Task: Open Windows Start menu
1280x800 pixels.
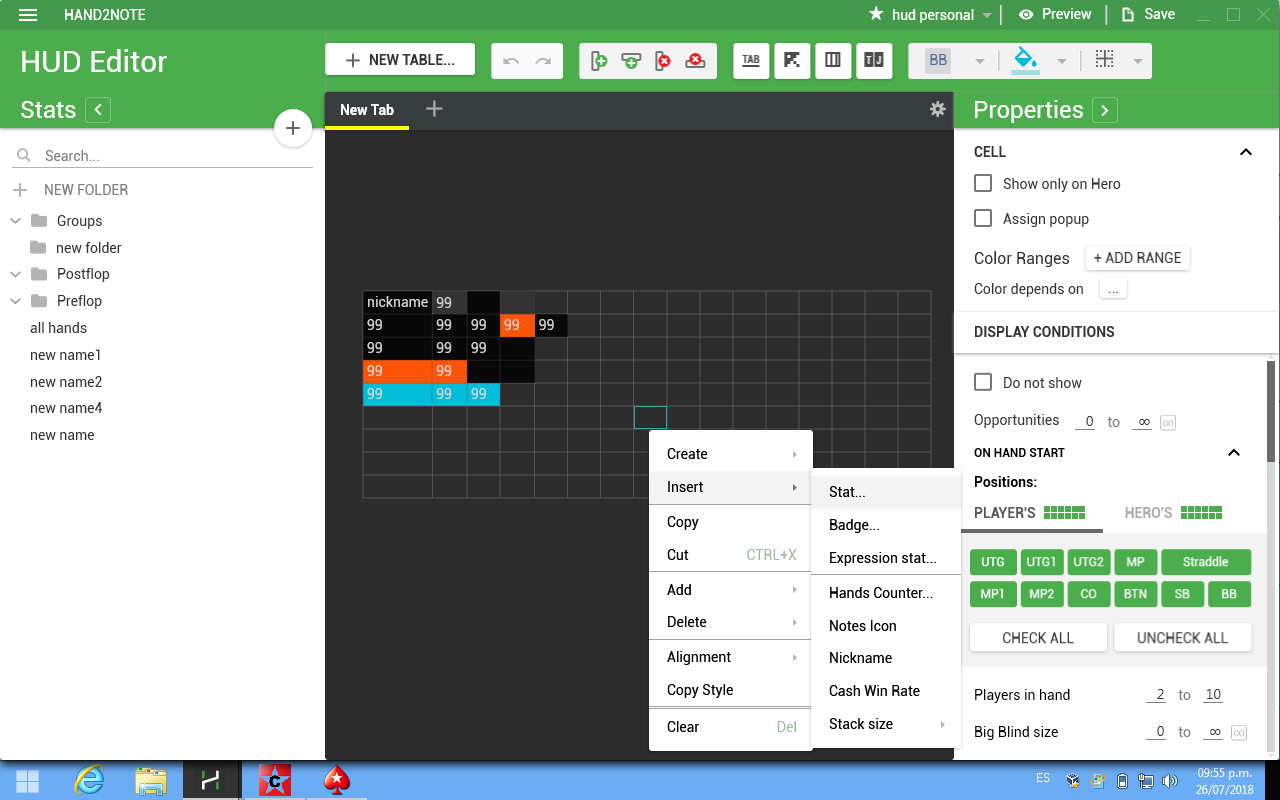Action: pyautogui.click(x=28, y=781)
